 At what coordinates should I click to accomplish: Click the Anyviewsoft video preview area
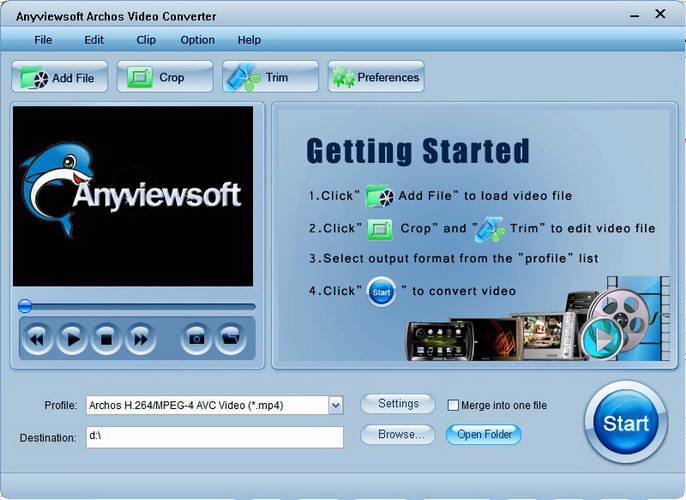point(133,196)
